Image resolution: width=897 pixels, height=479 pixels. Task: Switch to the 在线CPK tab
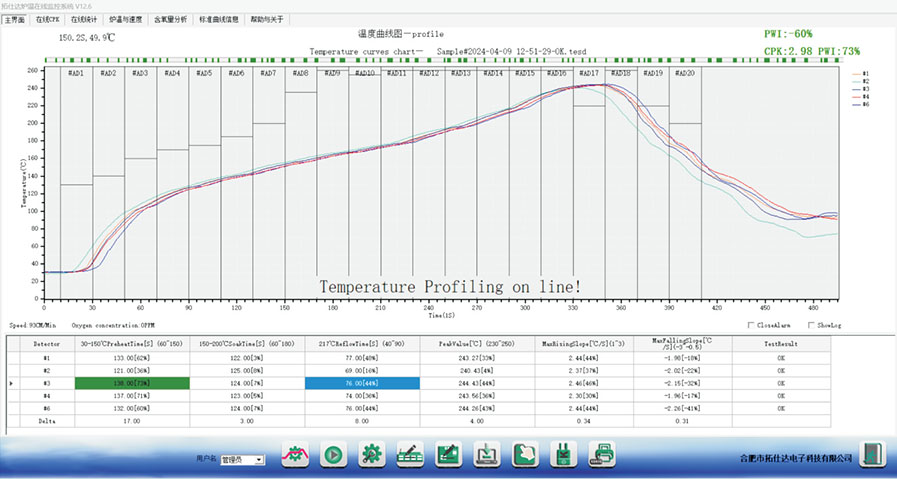pos(47,18)
